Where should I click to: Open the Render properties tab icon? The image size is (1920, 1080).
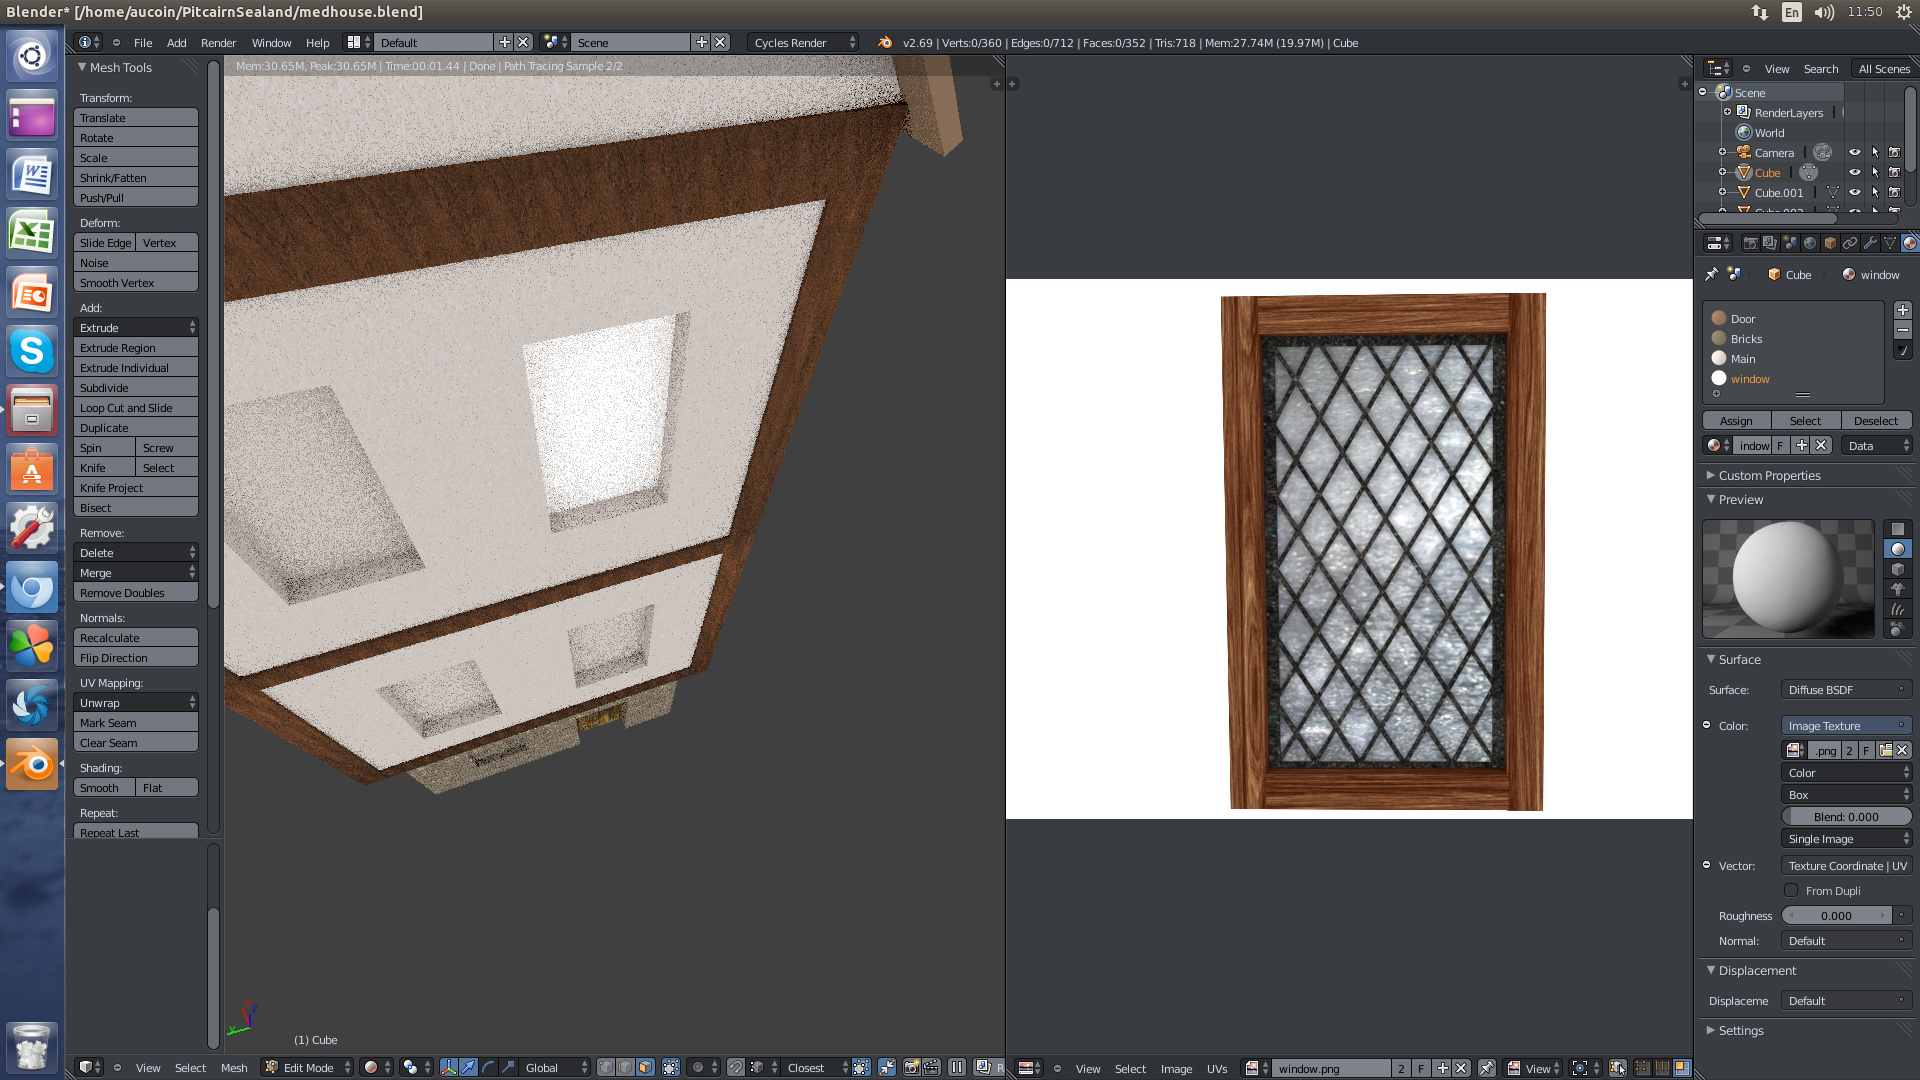tap(1750, 243)
